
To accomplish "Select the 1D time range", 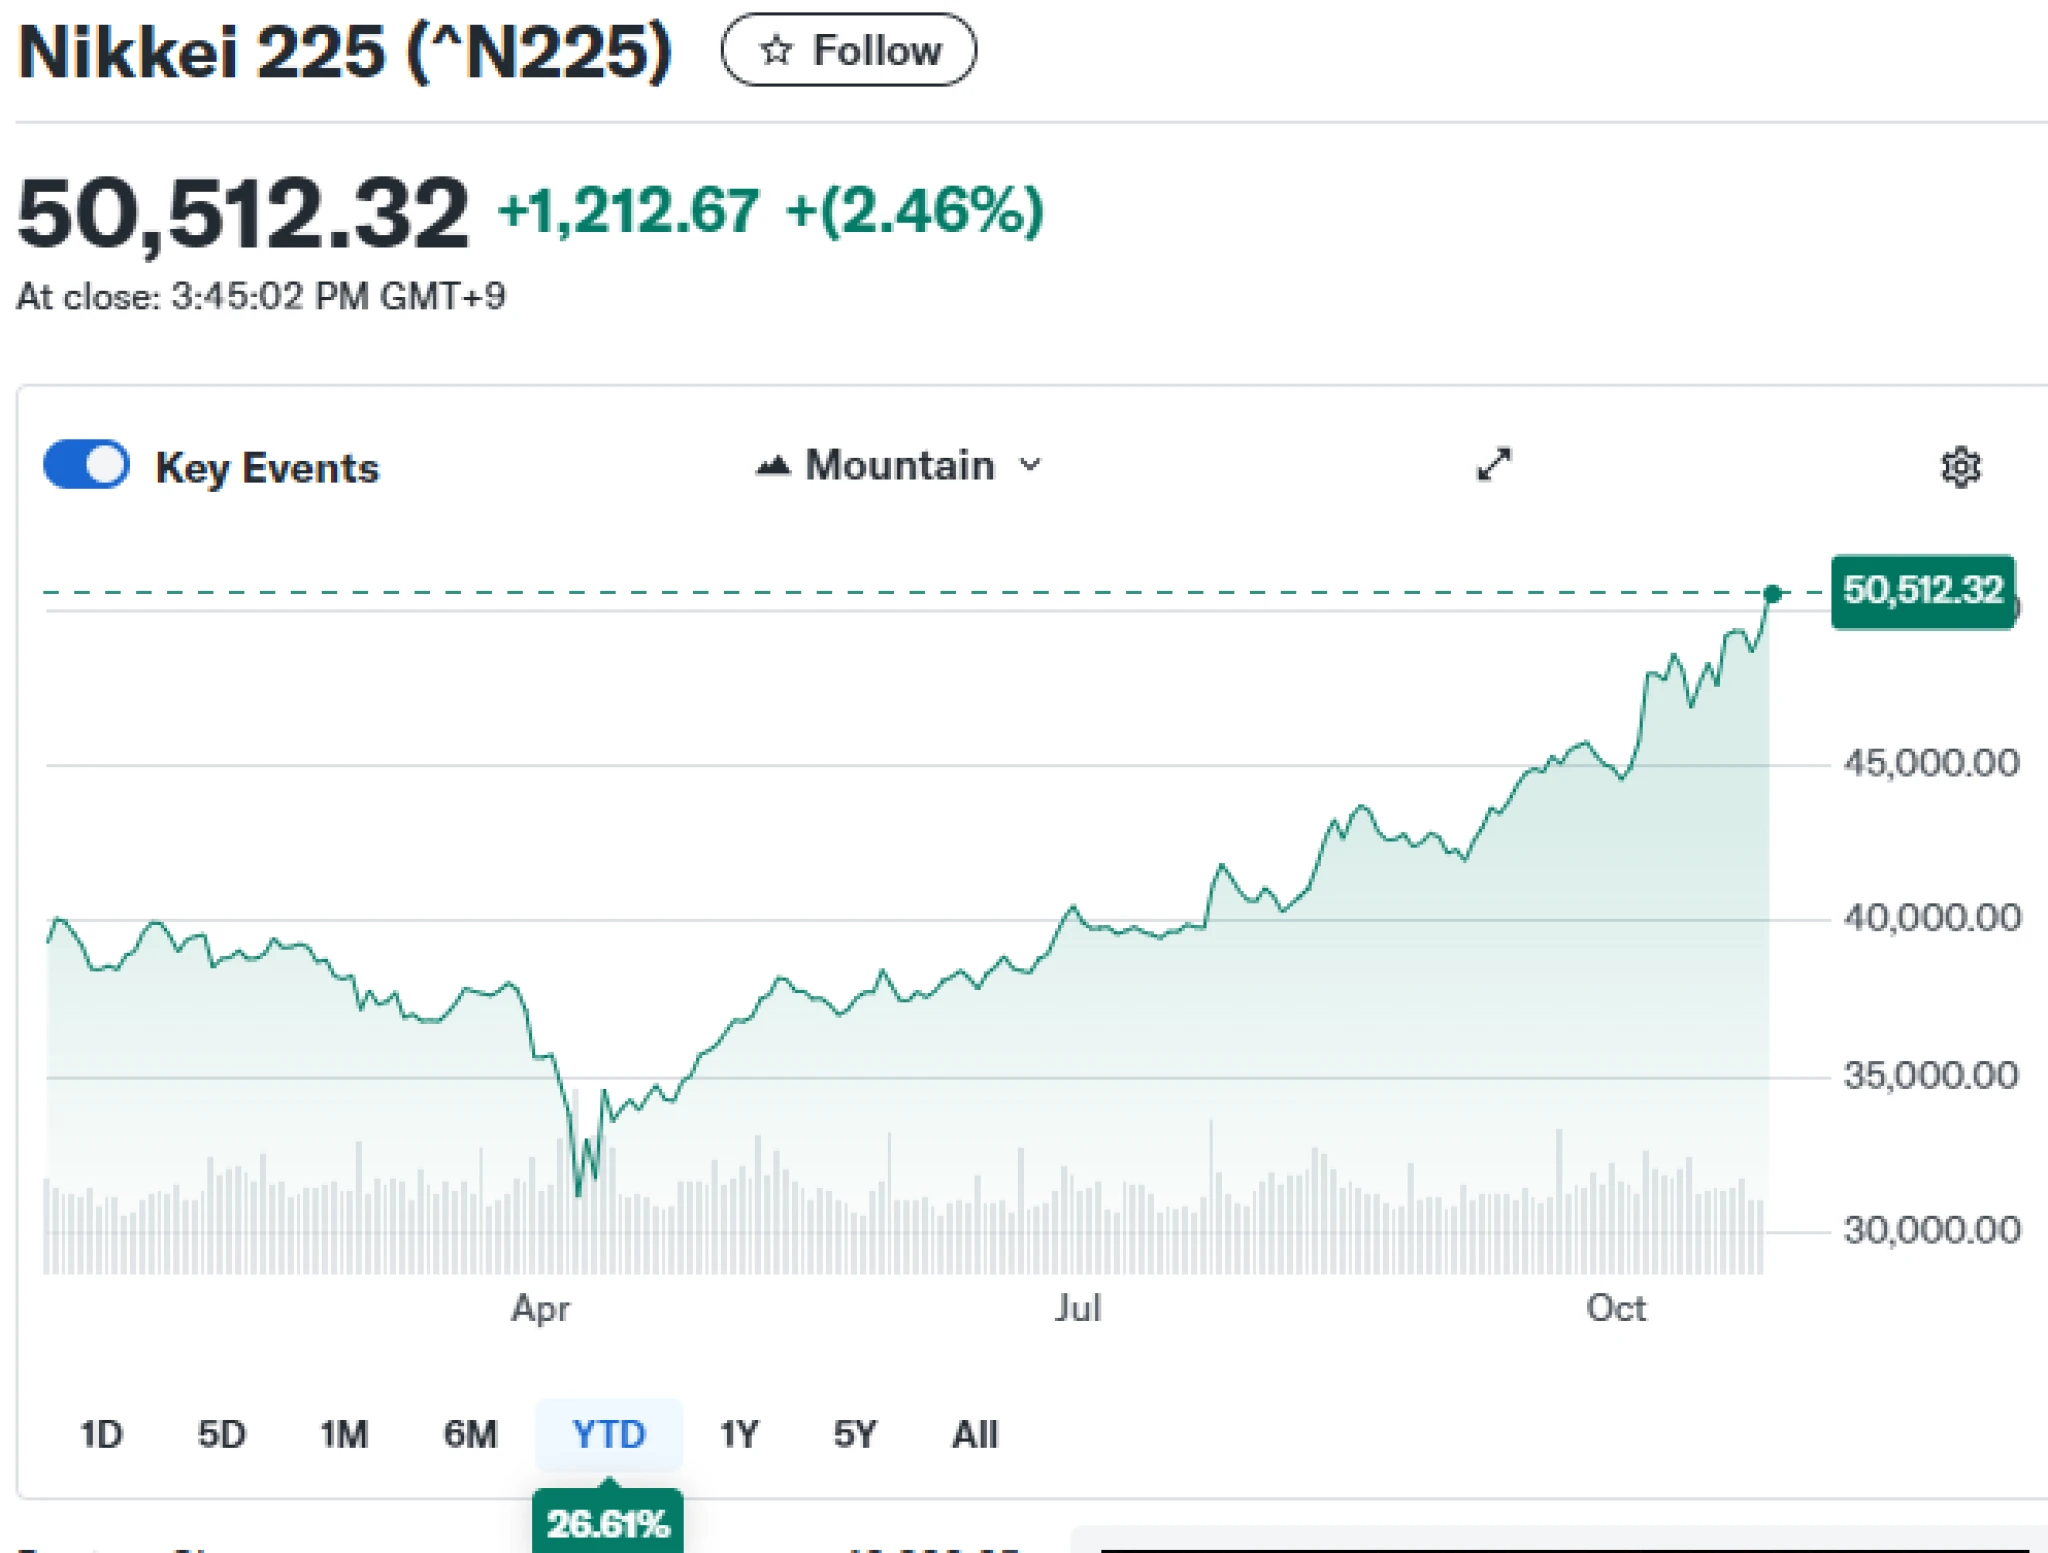I will pyautogui.click(x=101, y=1435).
